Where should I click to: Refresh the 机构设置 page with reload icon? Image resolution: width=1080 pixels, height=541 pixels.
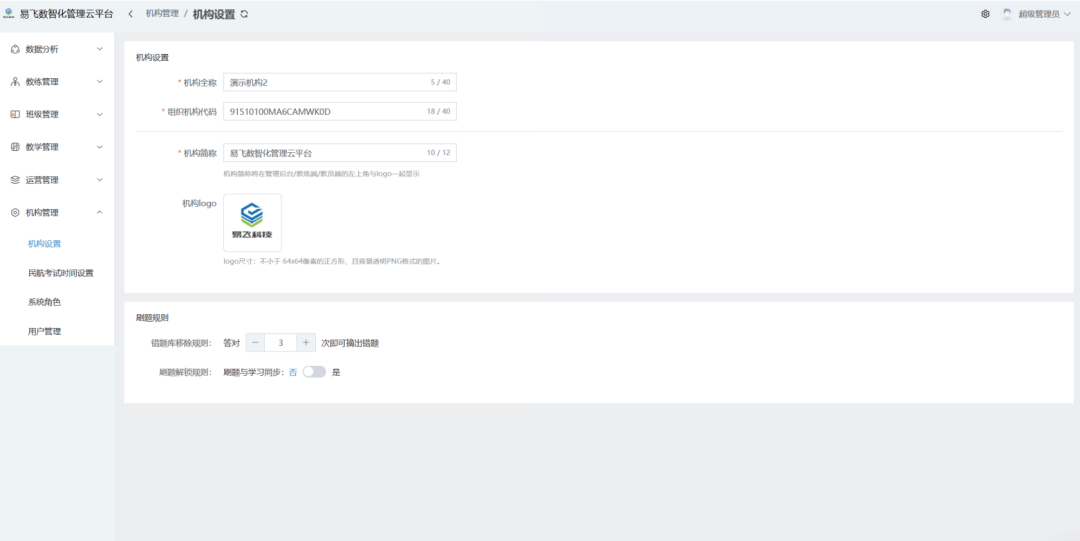[x=244, y=14]
